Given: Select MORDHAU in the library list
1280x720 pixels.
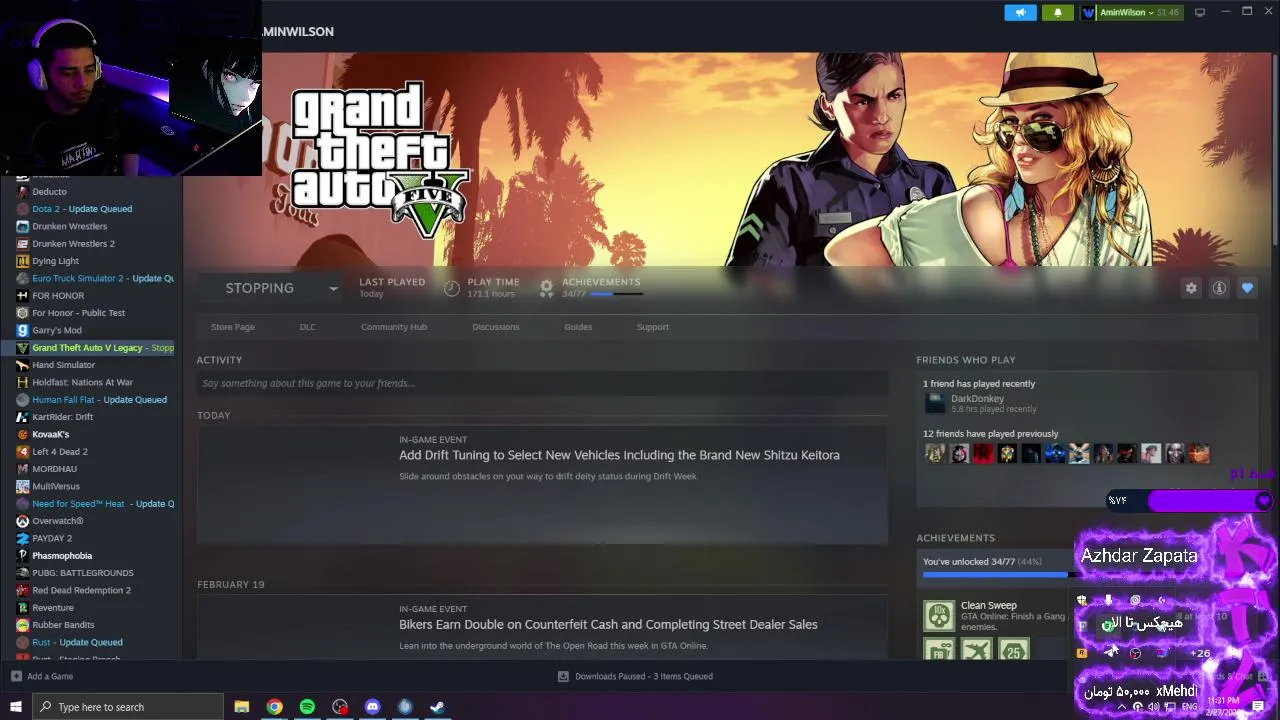Looking at the screenshot, I should tap(54, 469).
